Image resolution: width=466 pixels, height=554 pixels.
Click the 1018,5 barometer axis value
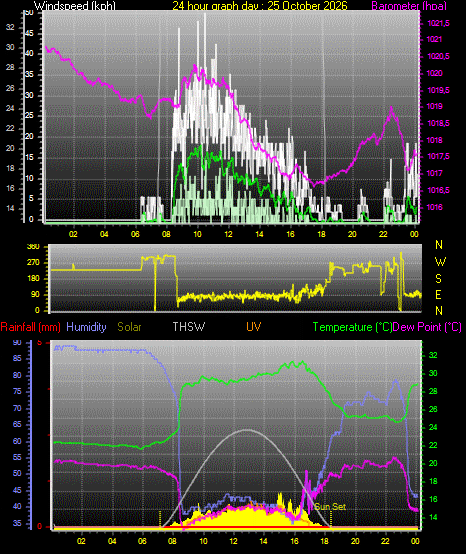point(438,124)
